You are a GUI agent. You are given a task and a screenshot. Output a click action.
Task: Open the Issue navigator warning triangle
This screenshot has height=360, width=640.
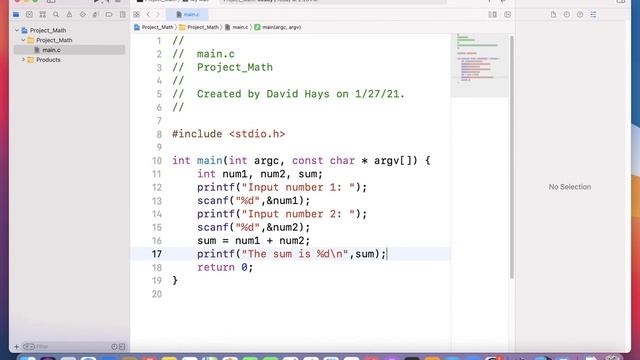click(69, 14)
